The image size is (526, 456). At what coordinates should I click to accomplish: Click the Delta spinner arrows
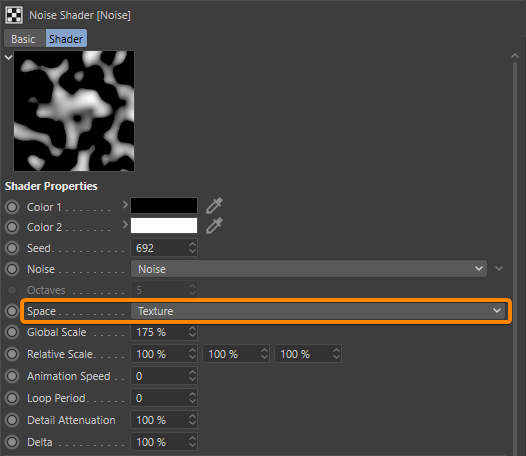click(192, 442)
